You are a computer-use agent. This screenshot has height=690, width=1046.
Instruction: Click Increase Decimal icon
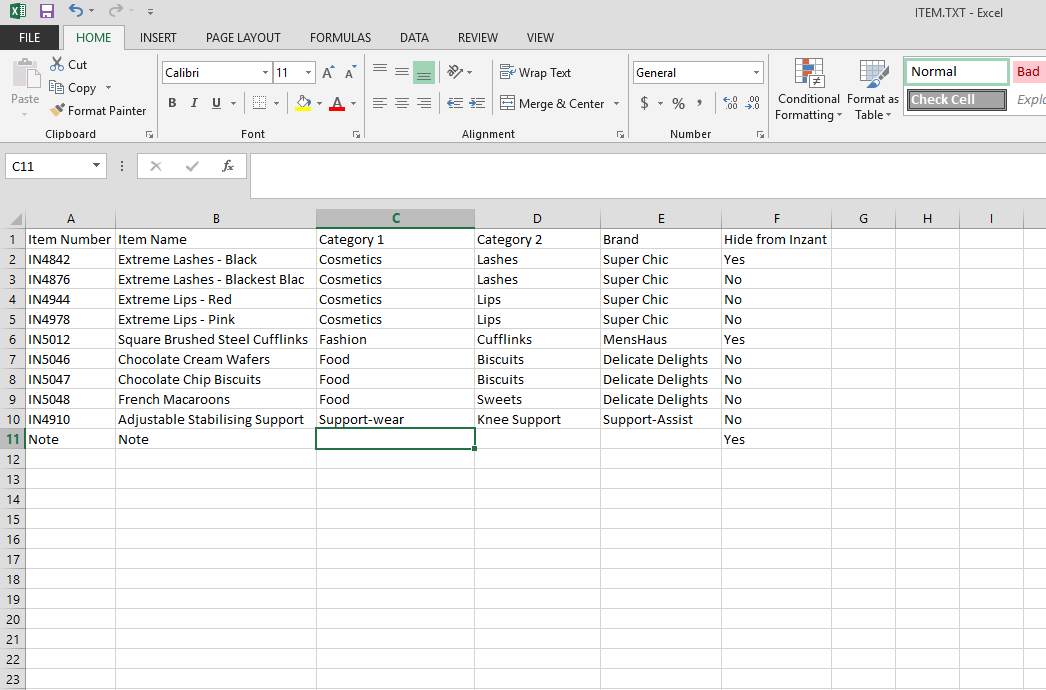coord(730,103)
